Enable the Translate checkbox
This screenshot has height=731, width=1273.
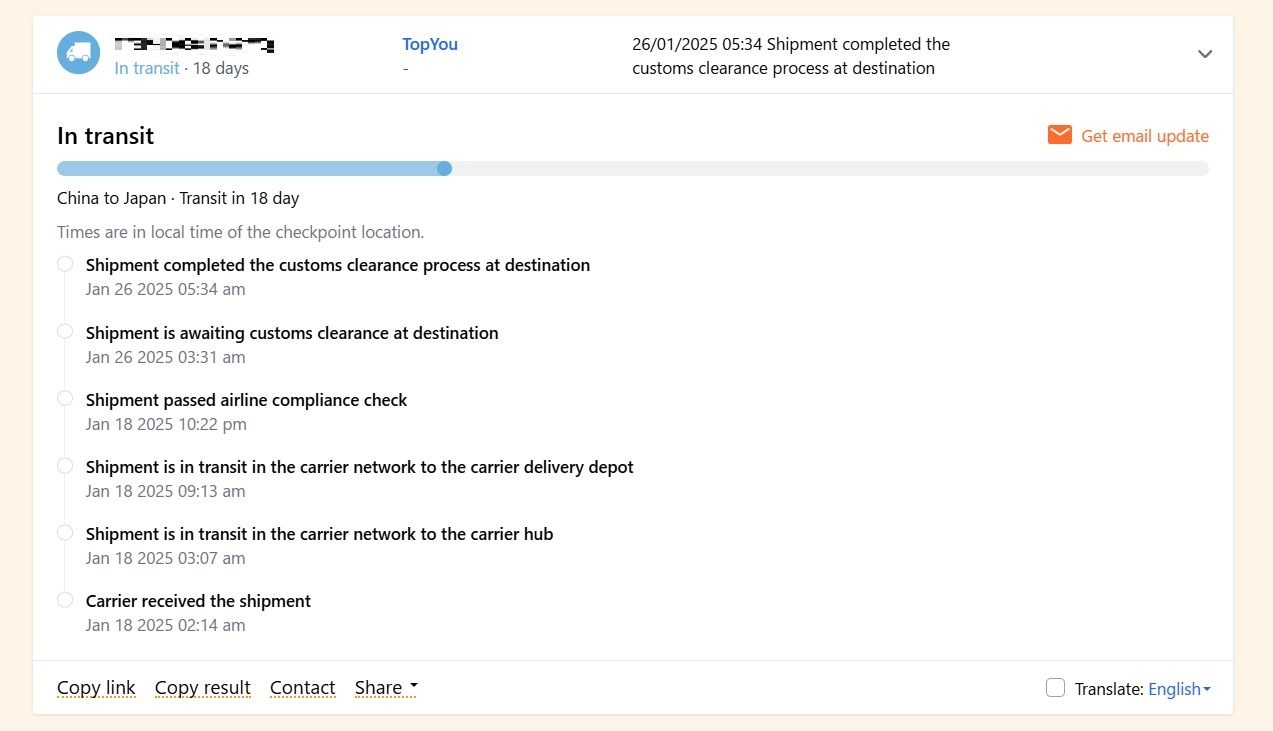[1055, 687]
